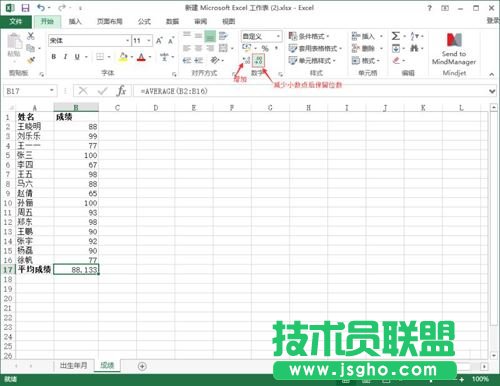
Task: Click the Paste clipboard icon
Action: [14, 41]
